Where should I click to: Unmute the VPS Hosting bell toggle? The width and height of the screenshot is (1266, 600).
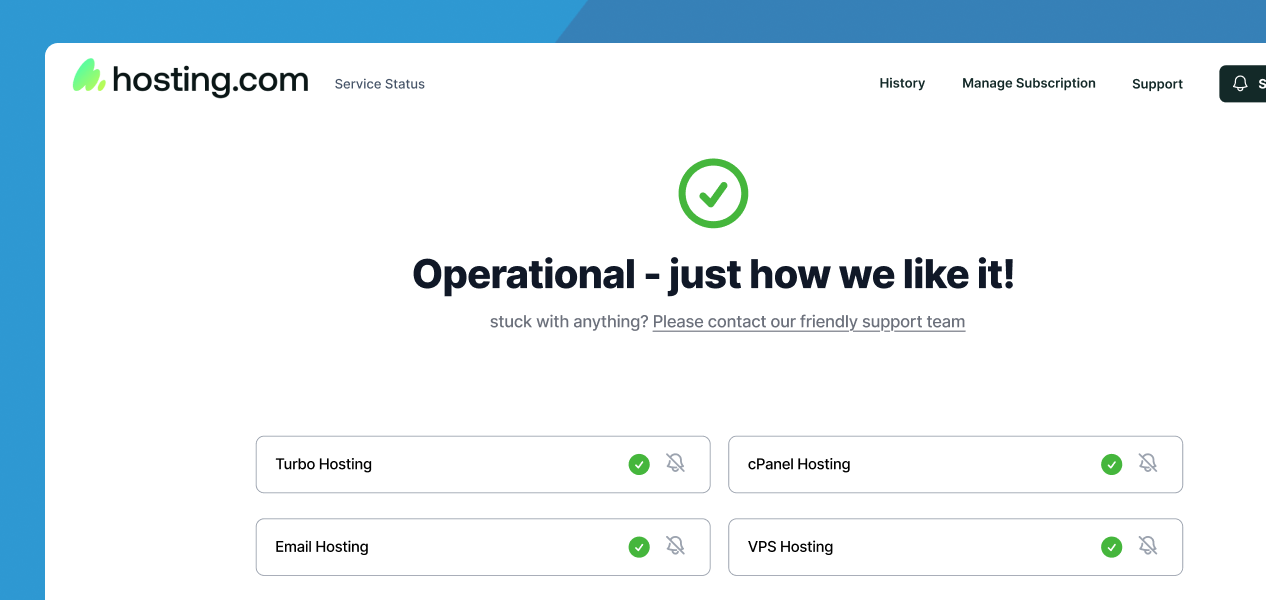coord(1148,546)
